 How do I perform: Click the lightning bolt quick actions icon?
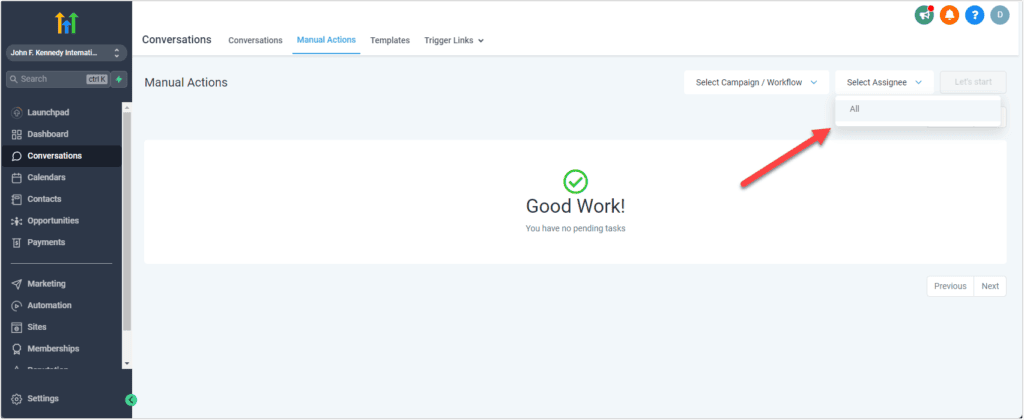119,79
